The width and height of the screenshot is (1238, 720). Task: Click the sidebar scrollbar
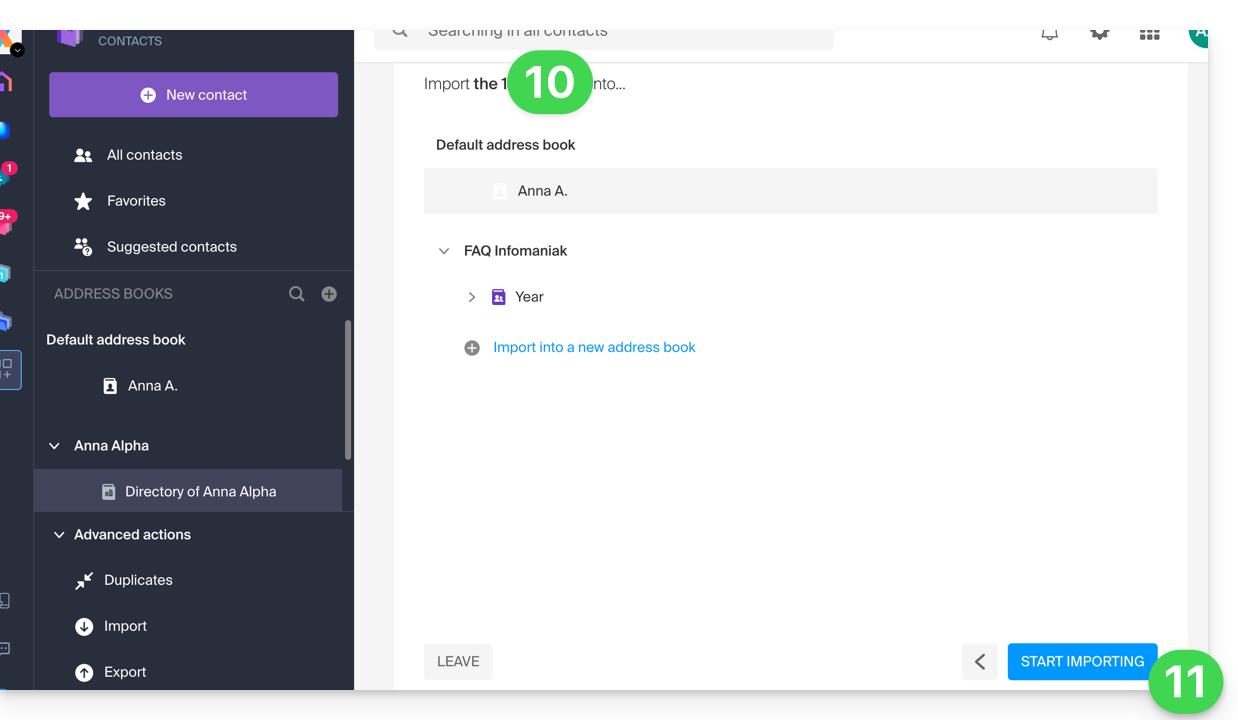(x=348, y=390)
